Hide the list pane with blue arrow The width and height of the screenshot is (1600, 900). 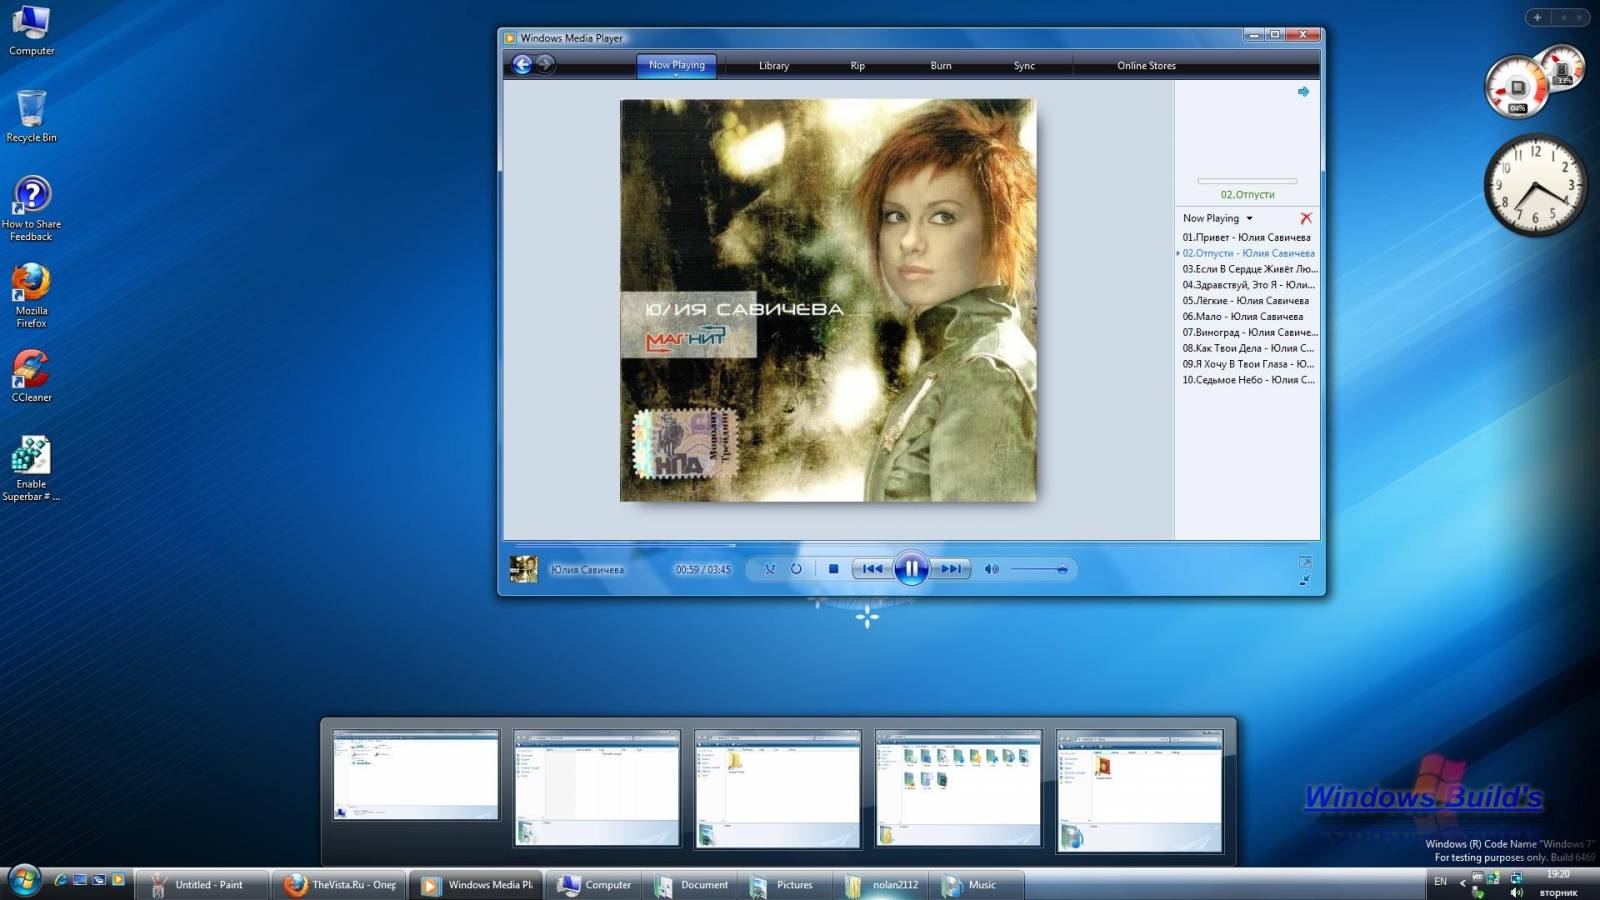pyautogui.click(x=1303, y=91)
